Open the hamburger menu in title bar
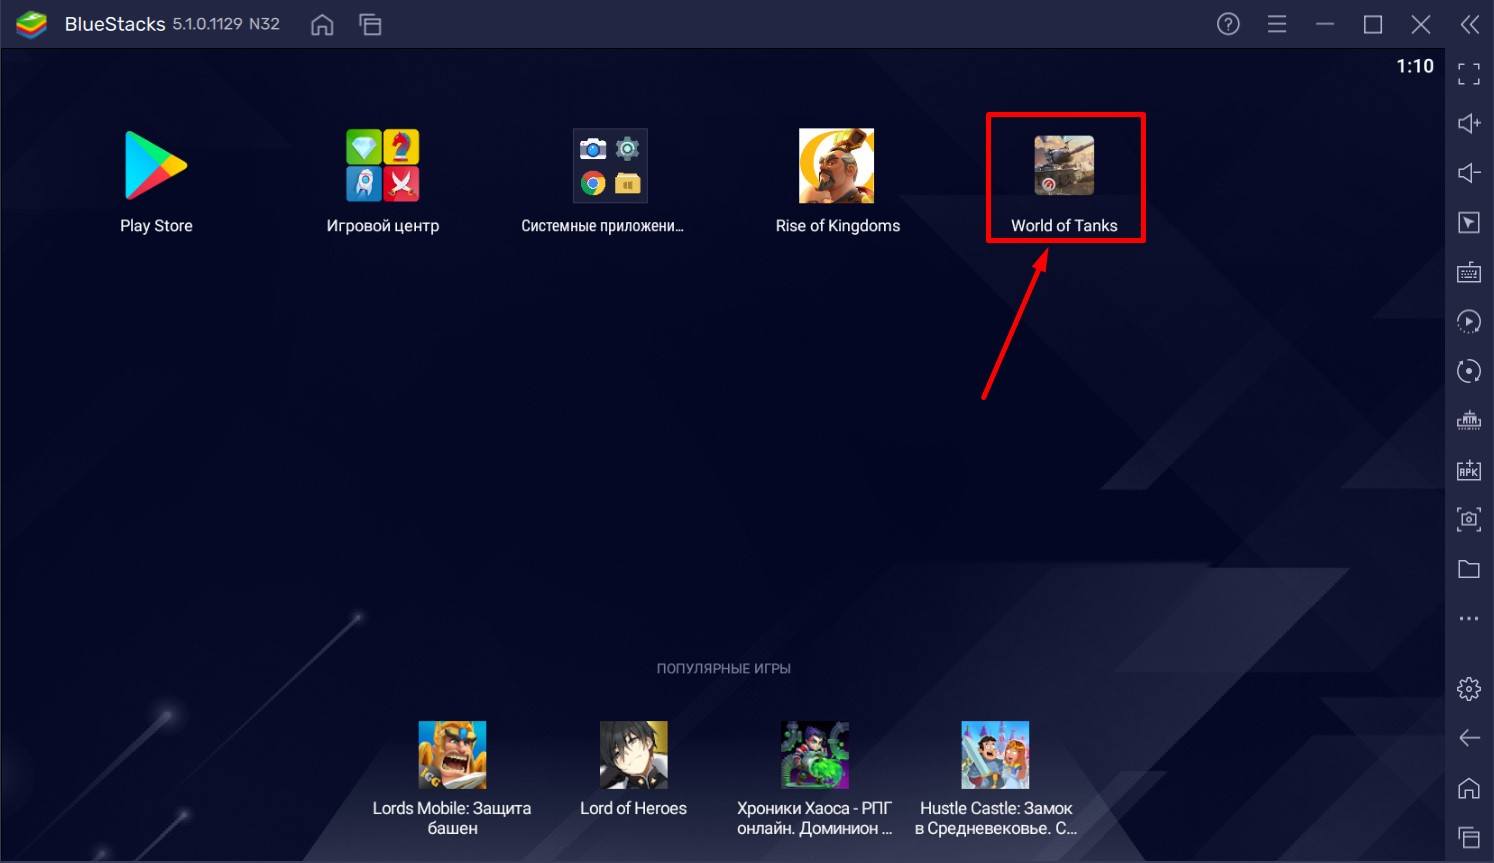 (1277, 25)
